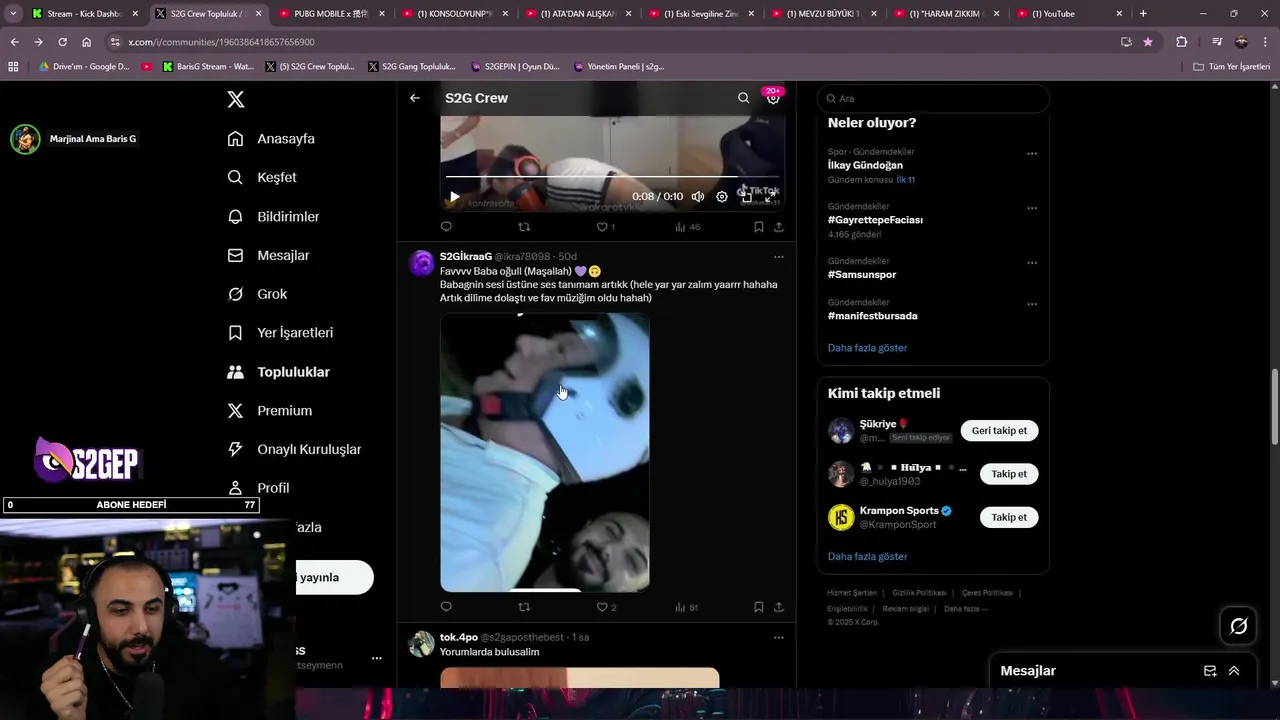Open the Grok icon at bottom right
The image size is (1280, 720).
pyautogui.click(x=1238, y=626)
